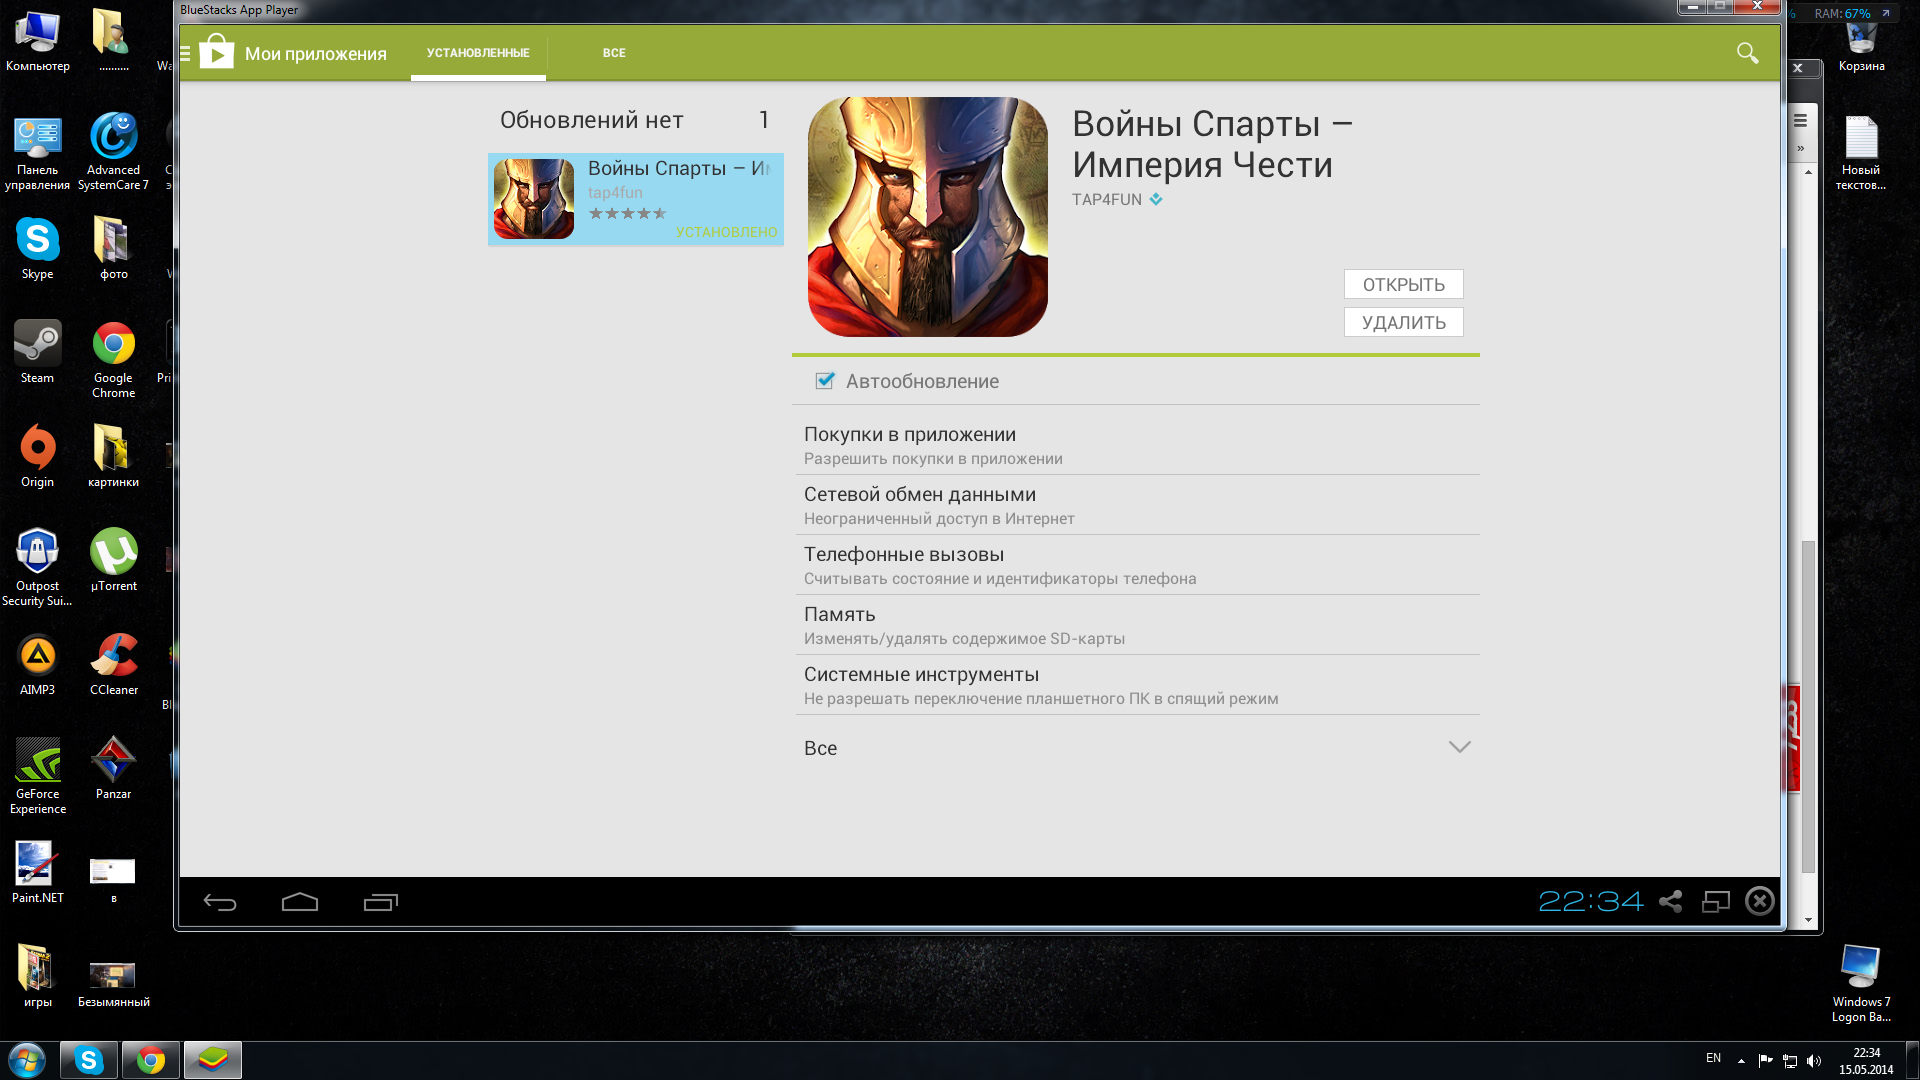The height and width of the screenshot is (1080, 1920).
Task: Click the BlueStacks share icon
Action: (1670, 901)
